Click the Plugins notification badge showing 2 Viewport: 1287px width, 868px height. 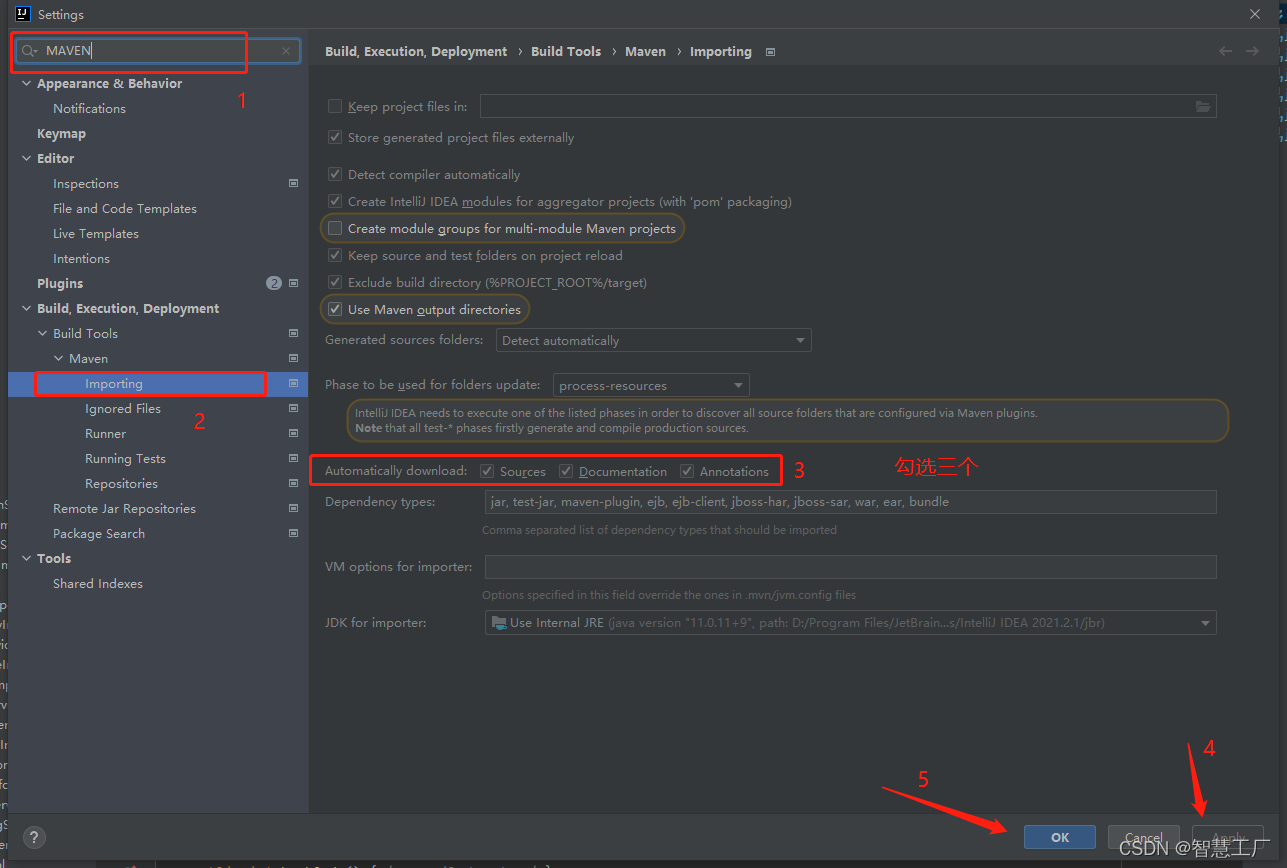273,283
